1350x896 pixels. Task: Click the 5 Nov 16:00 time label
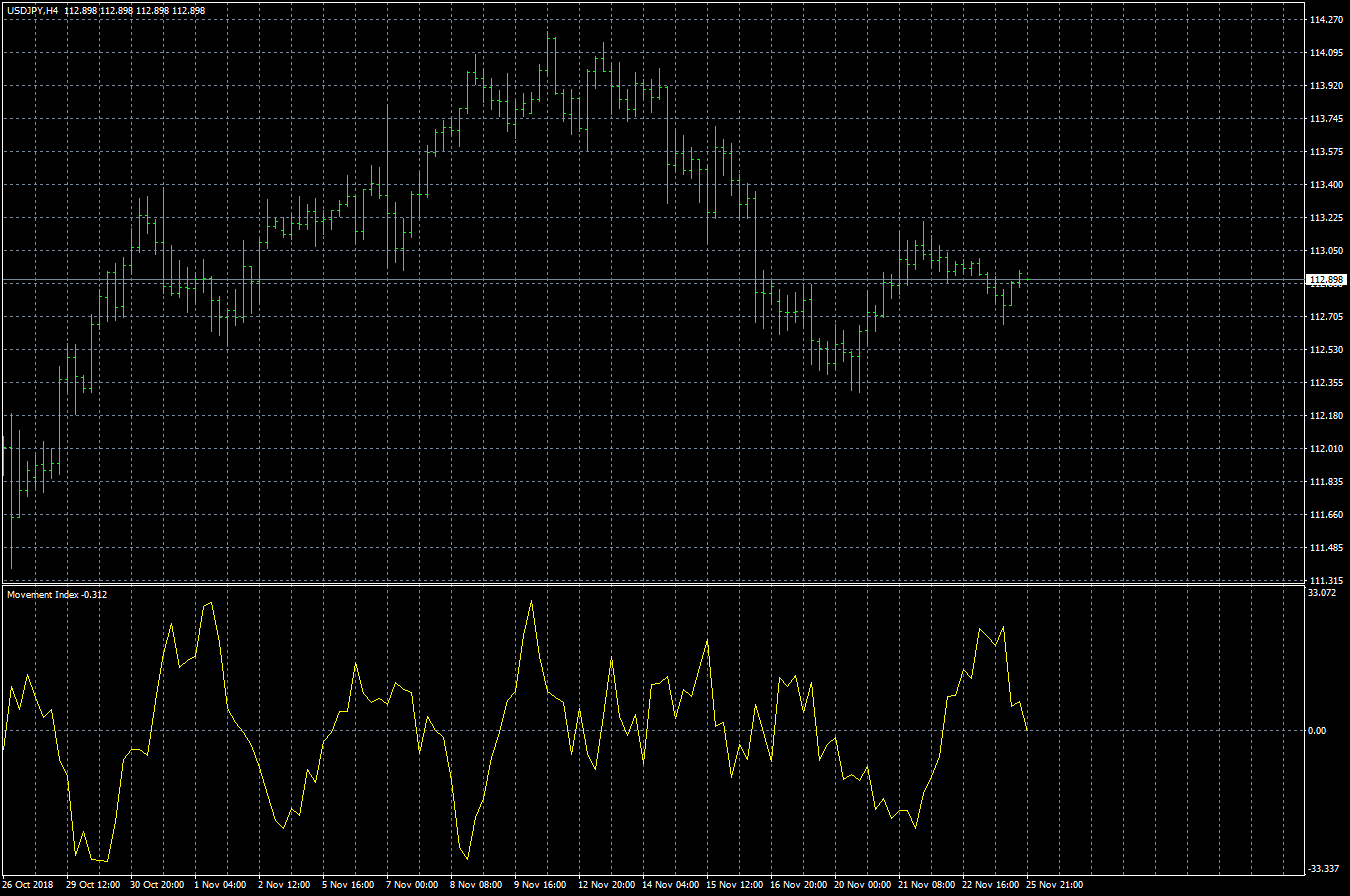349,885
